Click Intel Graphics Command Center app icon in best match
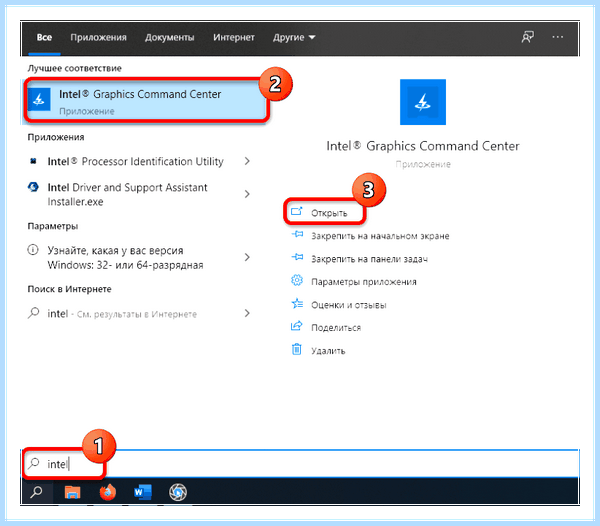Image resolution: width=600 pixels, height=526 pixels. click(x=39, y=100)
